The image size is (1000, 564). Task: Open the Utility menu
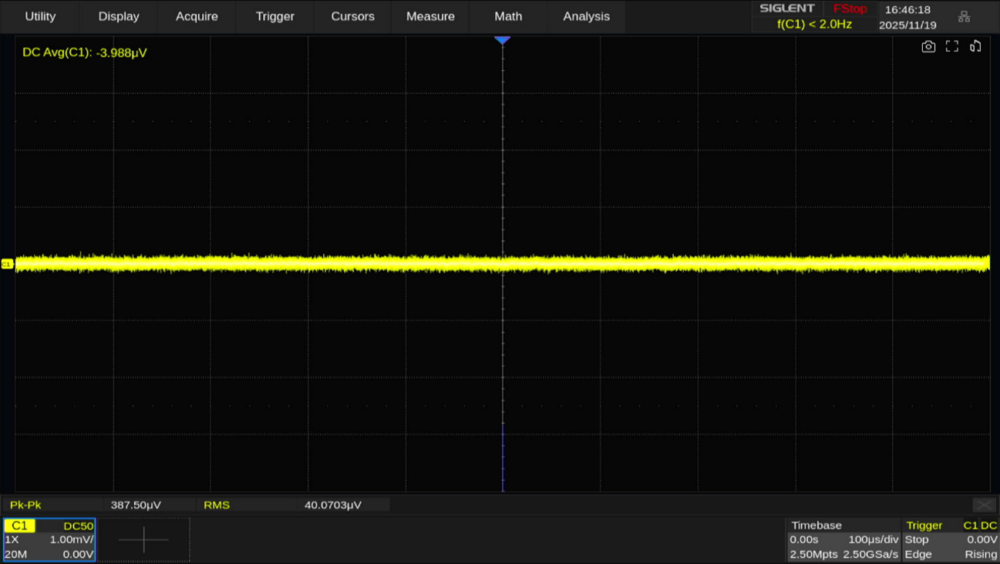click(40, 16)
